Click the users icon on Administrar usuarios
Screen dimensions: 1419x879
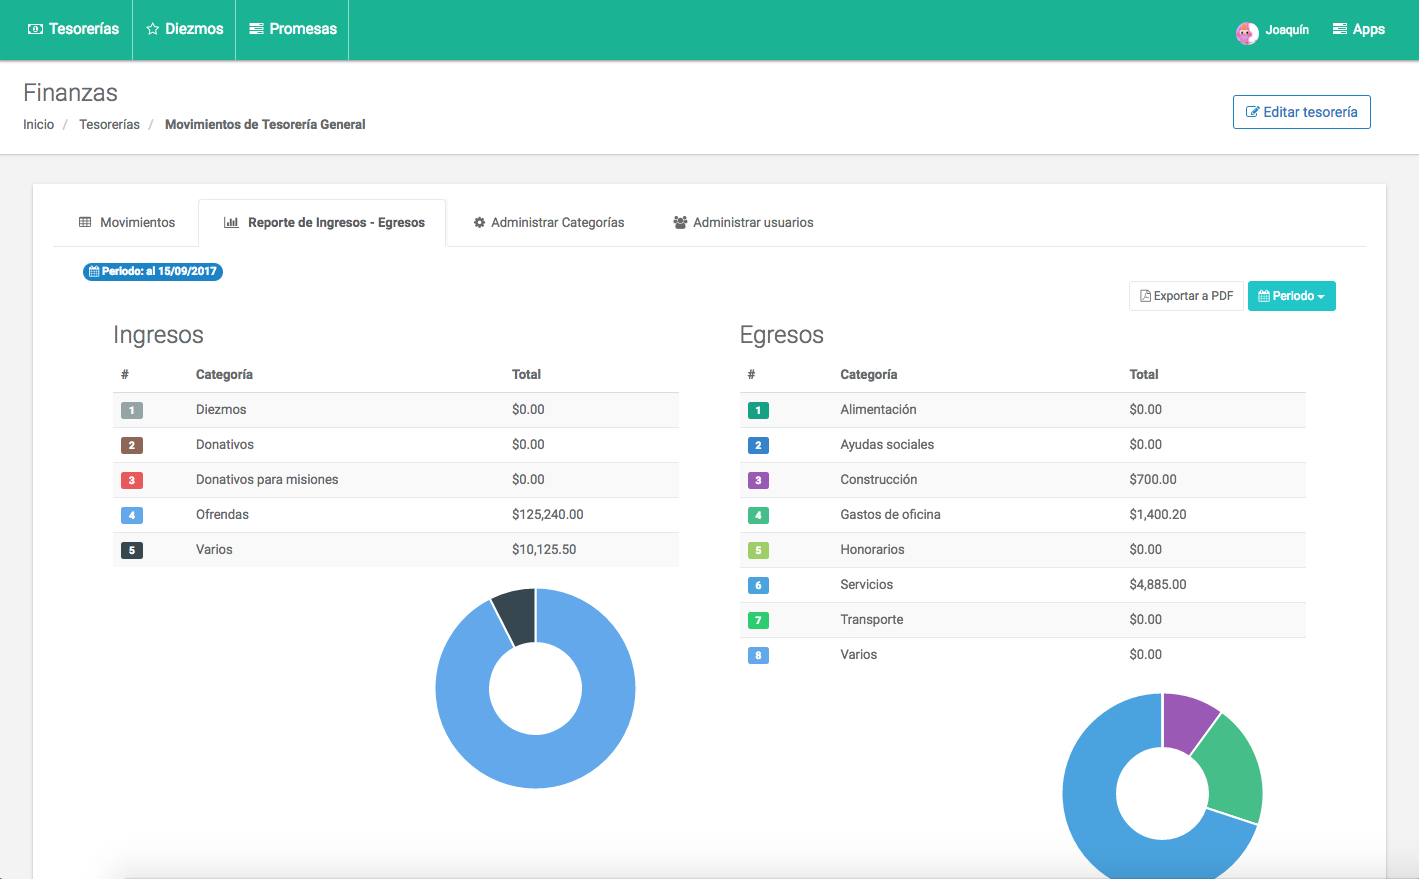coord(680,222)
